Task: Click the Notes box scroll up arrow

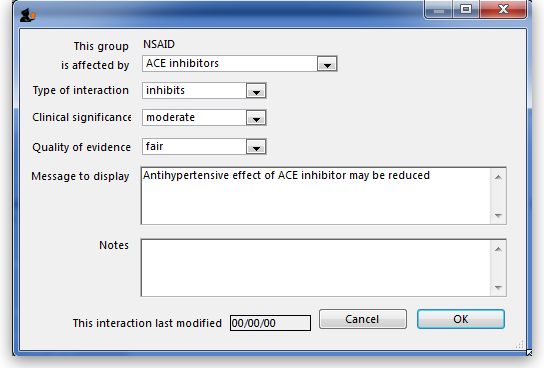Action: 499,249
